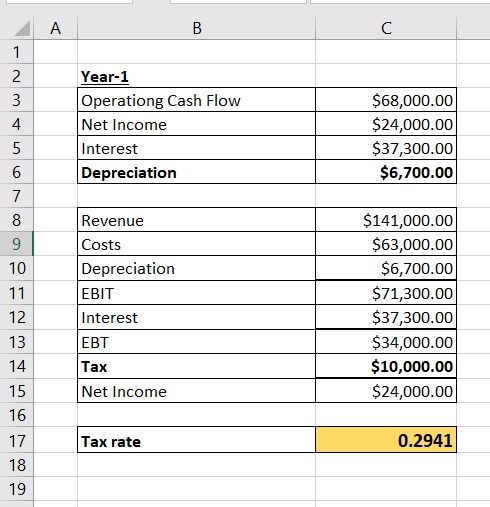Click the bold Tax label in row 14
Viewport: 490px width, 507px height.
coord(196,366)
